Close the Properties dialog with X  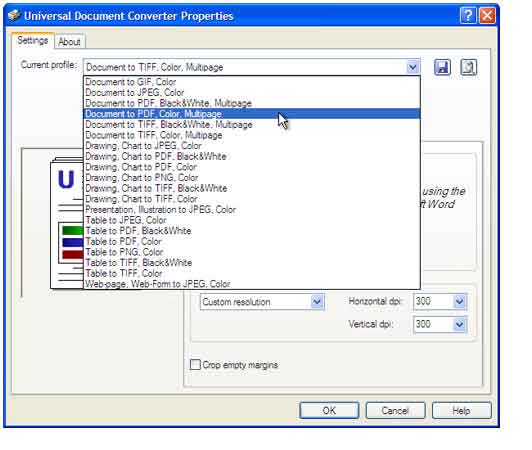(487, 16)
